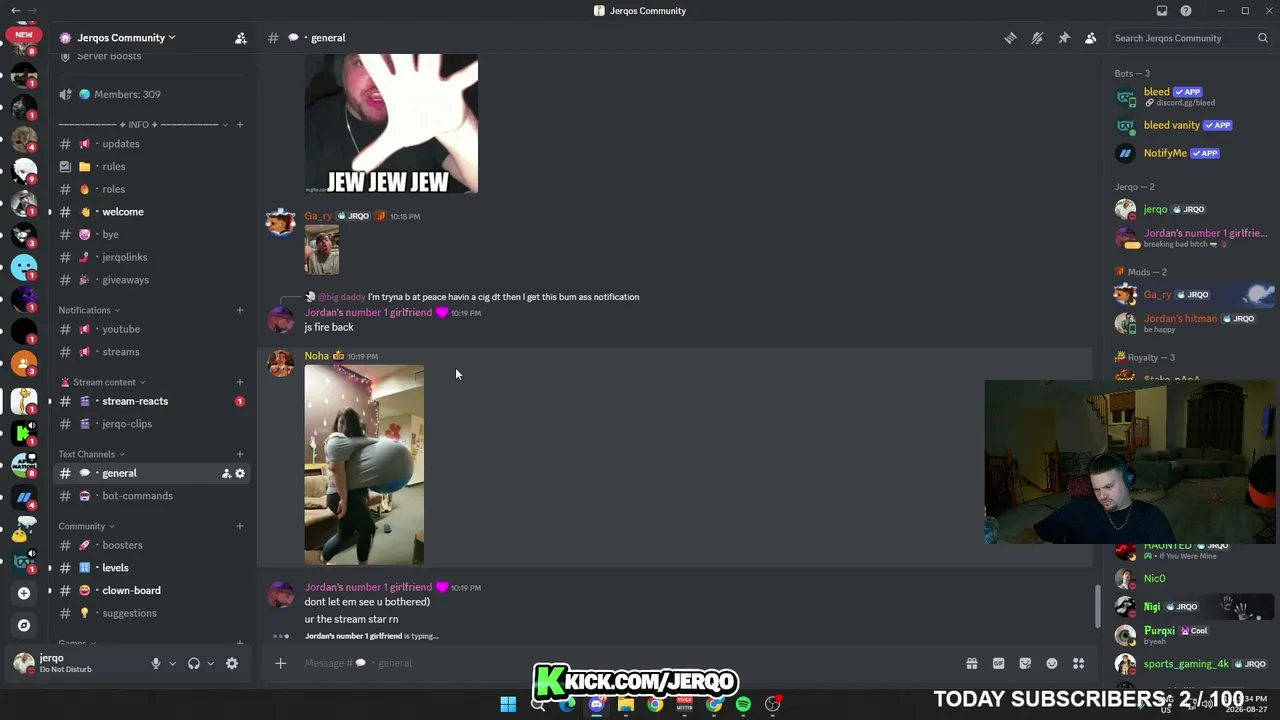Viewport: 1280px width, 720px height.
Task: Add channel to Notifications category
Action: pyautogui.click(x=239, y=310)
